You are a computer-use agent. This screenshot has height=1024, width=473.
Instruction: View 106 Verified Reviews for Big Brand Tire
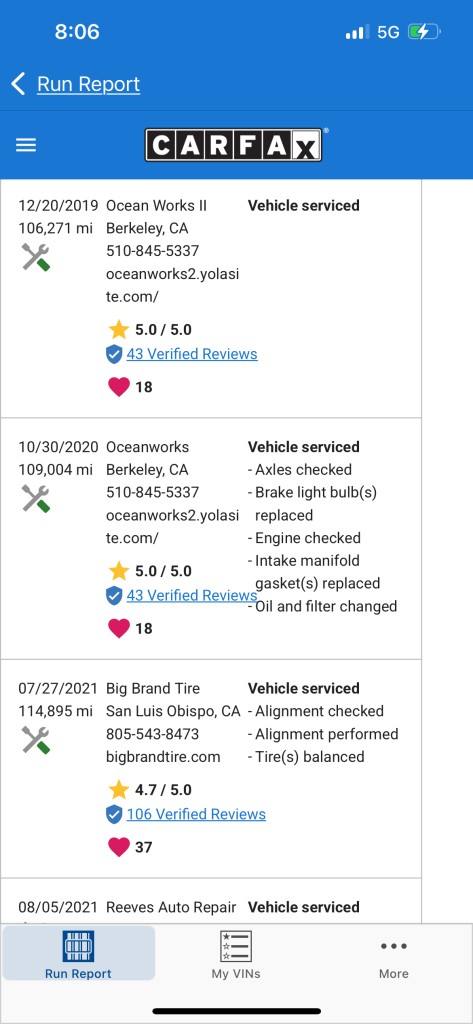pyautogui.click(x=196, y=814)
